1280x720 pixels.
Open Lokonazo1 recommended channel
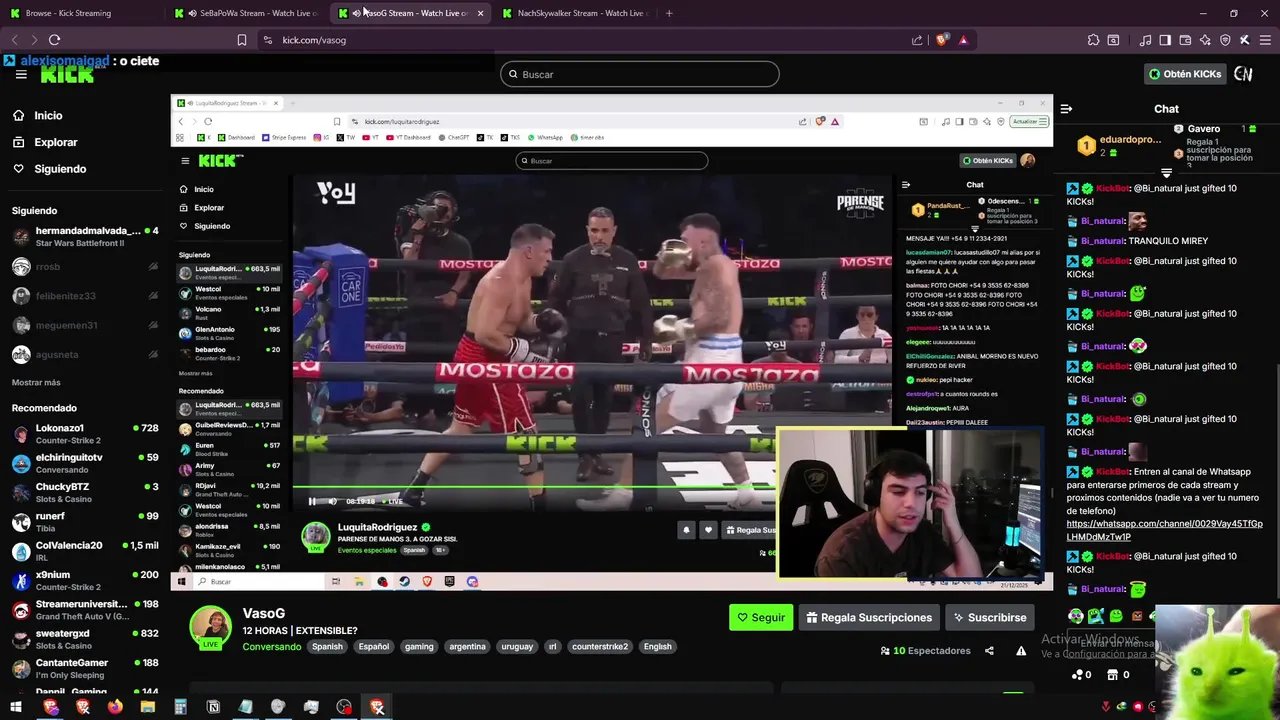[x=84, y=434]
